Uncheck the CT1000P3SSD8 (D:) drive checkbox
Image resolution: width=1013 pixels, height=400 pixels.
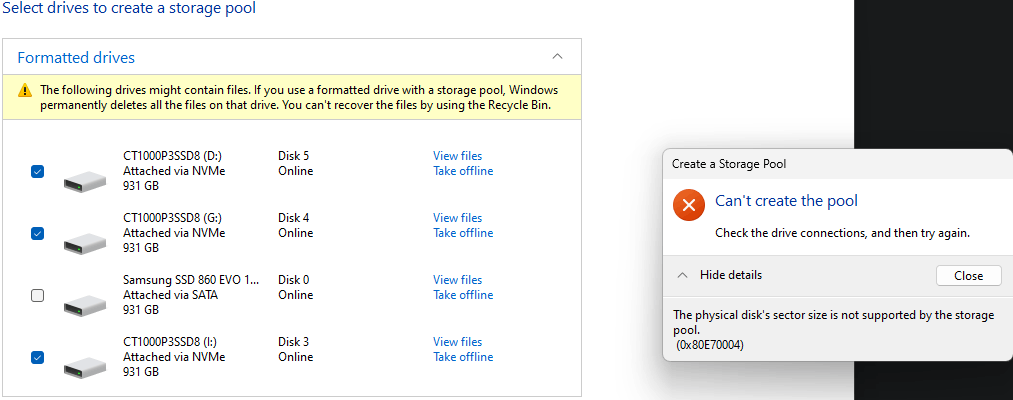click(x=37, y=172)
